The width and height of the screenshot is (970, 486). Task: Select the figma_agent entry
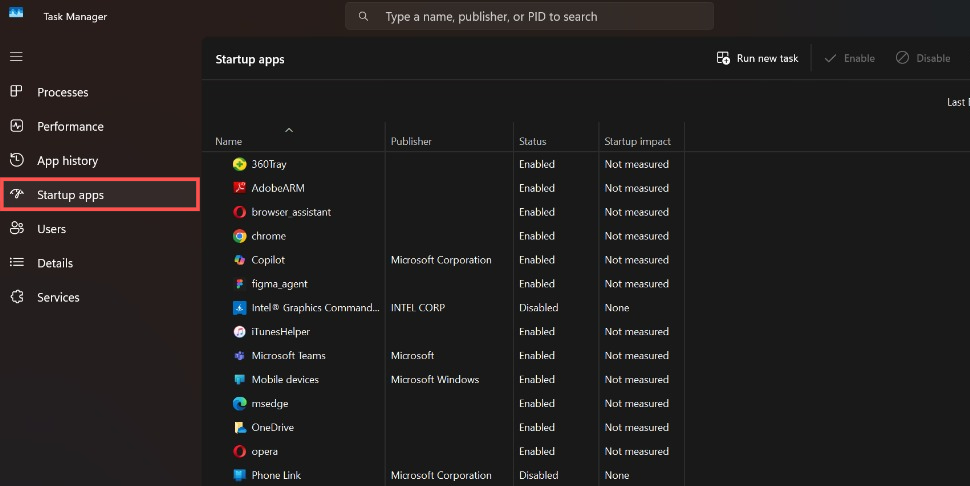point(279,284)
